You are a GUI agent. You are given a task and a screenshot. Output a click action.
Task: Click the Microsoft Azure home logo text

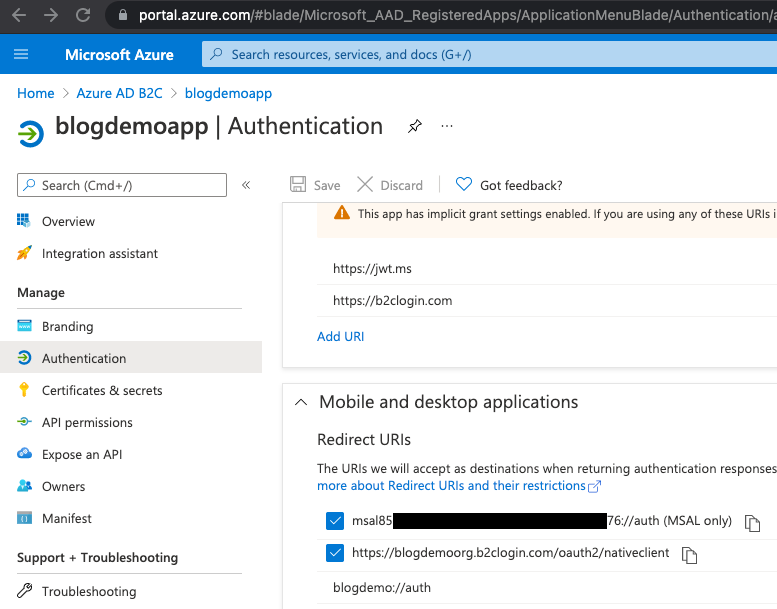coord(119,55)
